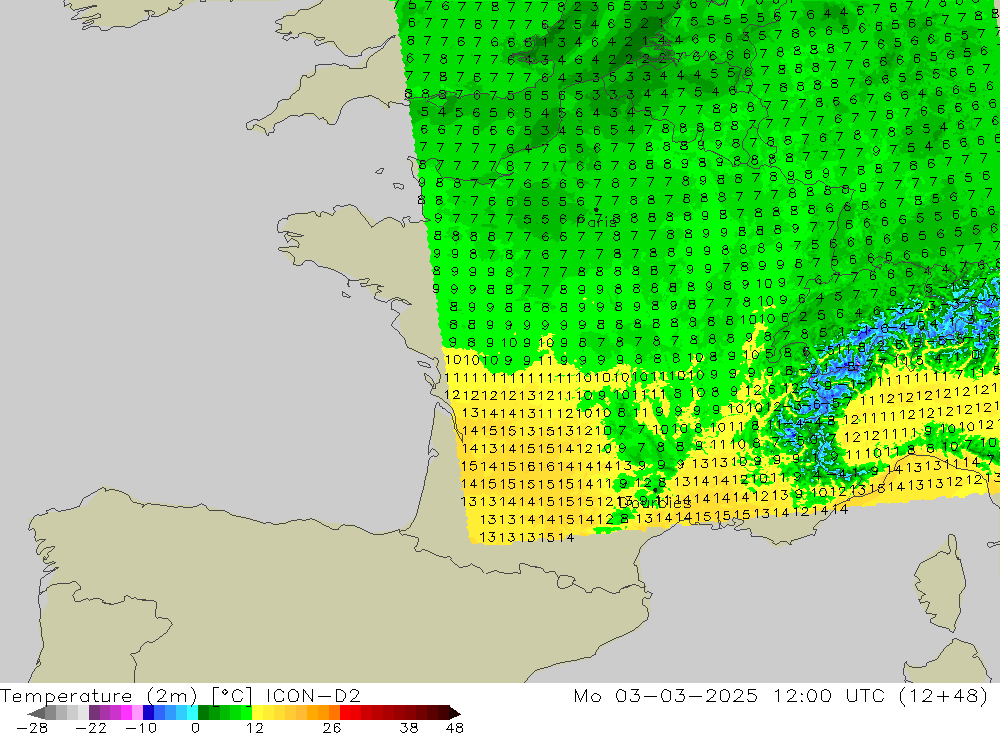Click the dark right arrow of the color scale
This screenshot has width=1000, height=733.
coord(454,713)
